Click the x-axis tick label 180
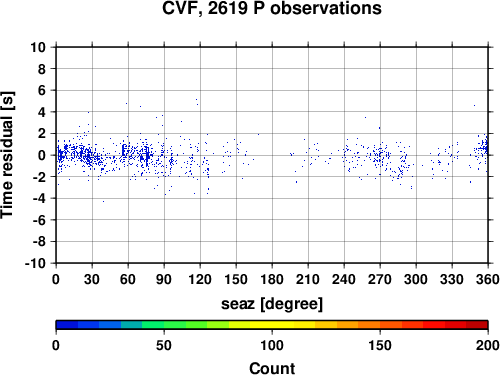 tap(272, 279)
